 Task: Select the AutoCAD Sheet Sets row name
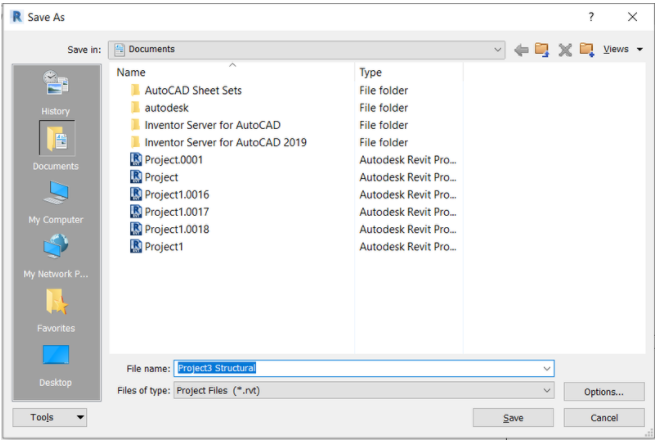coord(193,90)
